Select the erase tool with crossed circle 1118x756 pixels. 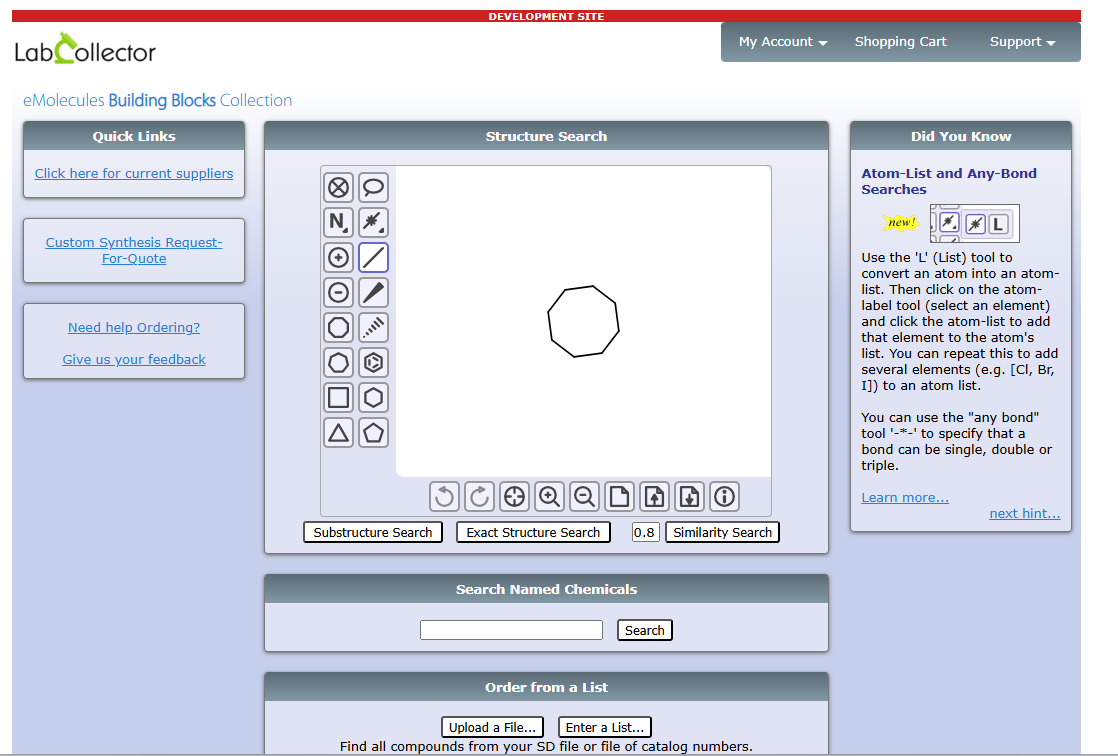[x=339, y=188]
